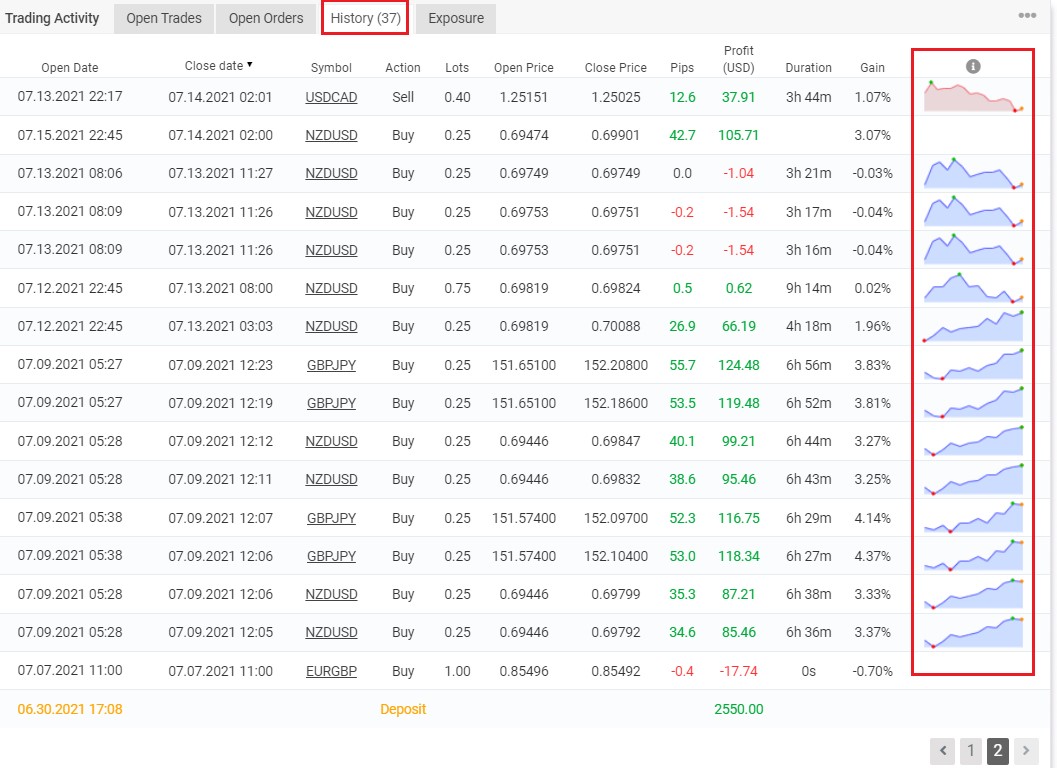Open GBPJPY link in 116.75 profit row
Image resolution: width=1057 pixels, height=768 pixels.
pos(331,518)
